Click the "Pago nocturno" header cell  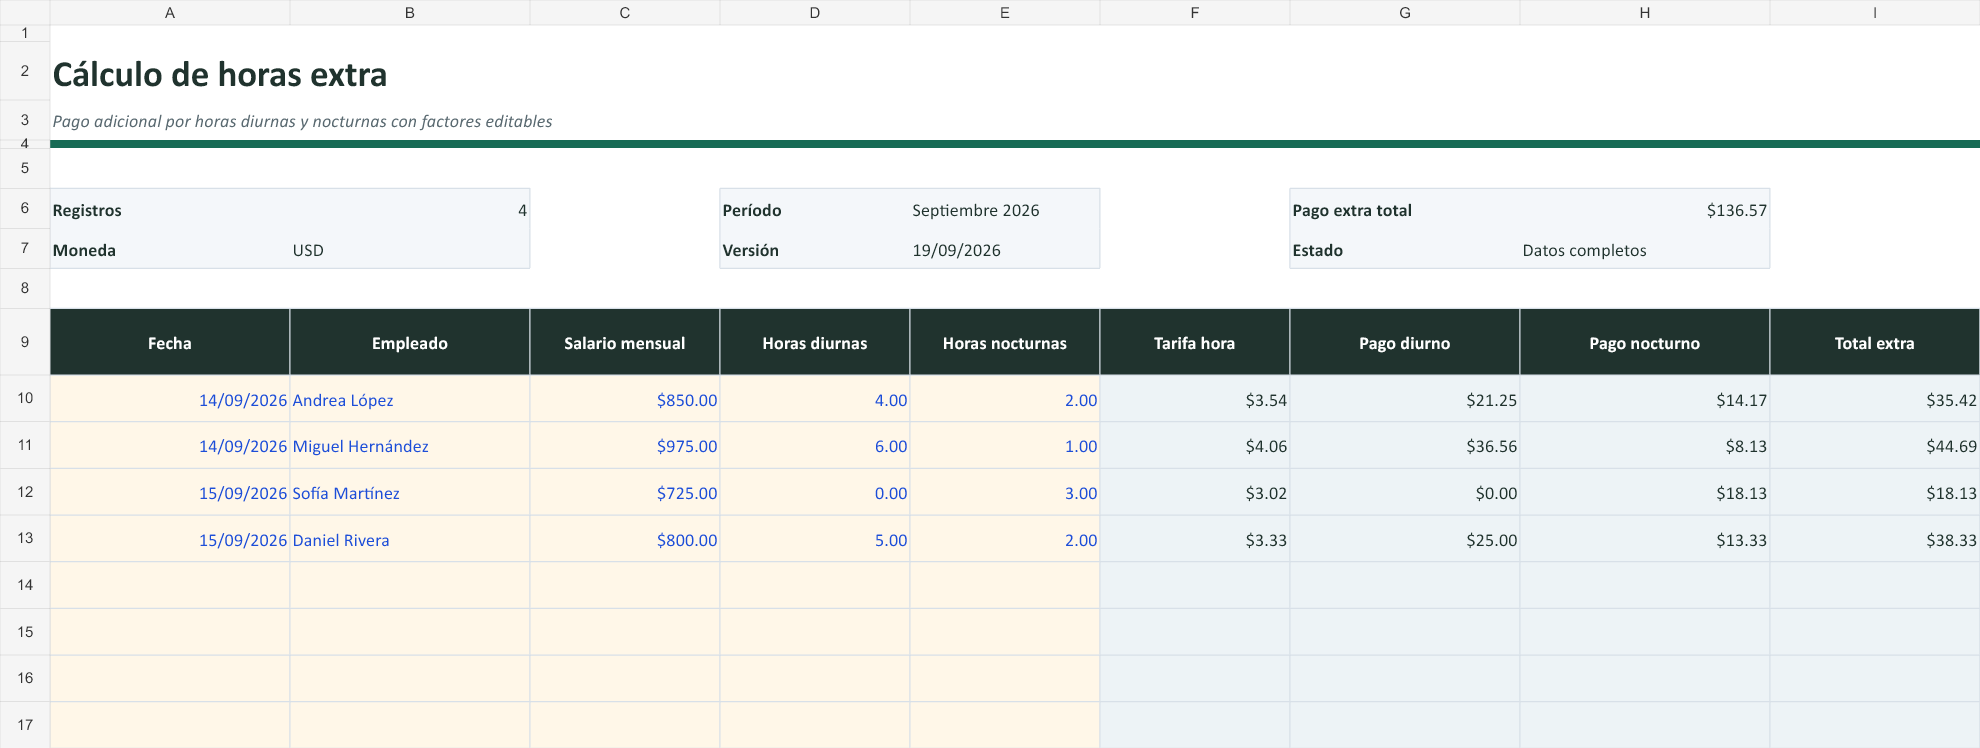(x=1645, y=343)
